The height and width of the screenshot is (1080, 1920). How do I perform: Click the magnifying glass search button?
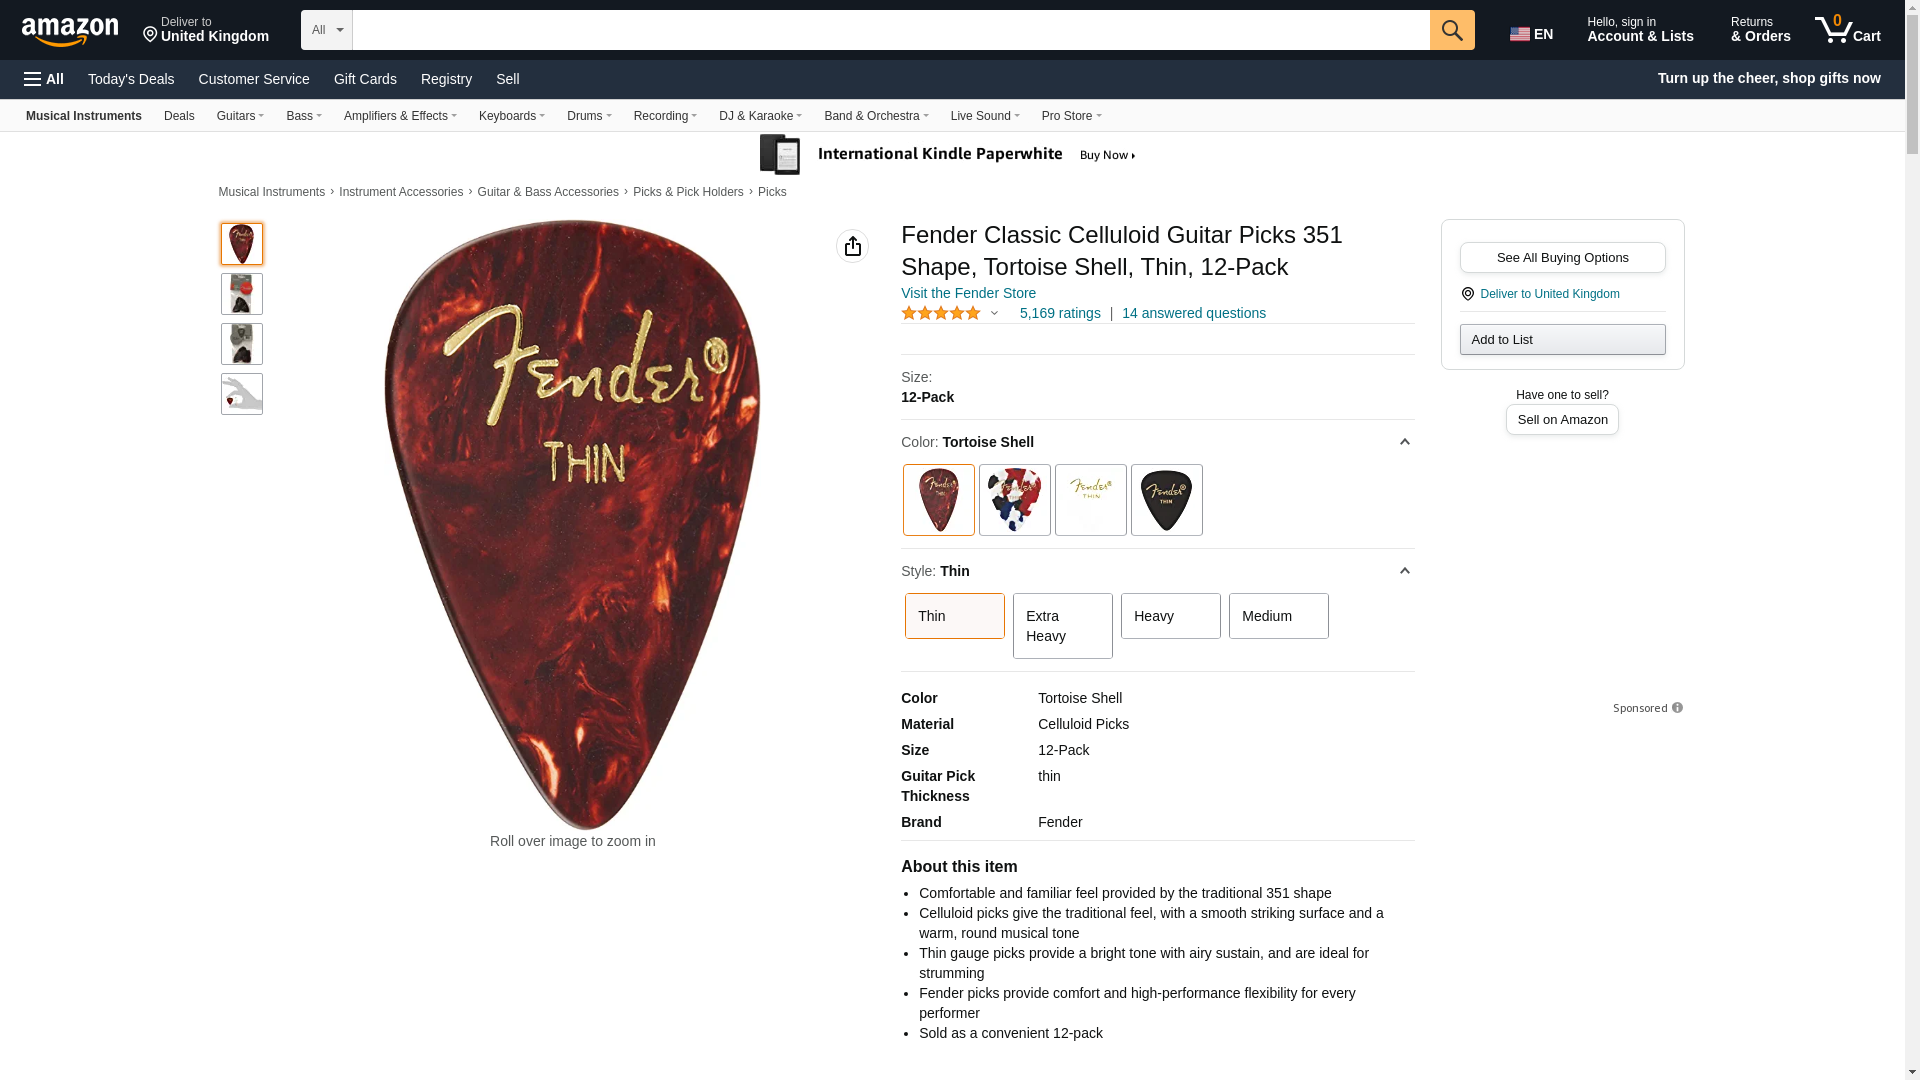click(1451, 30)
